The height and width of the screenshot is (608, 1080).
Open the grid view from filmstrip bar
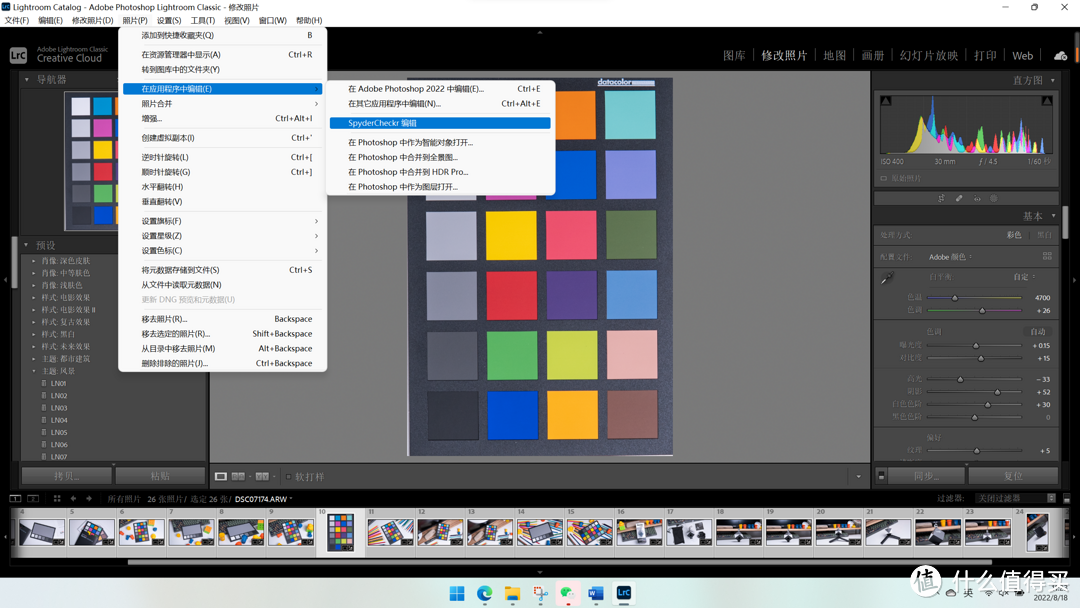point(57,499)
